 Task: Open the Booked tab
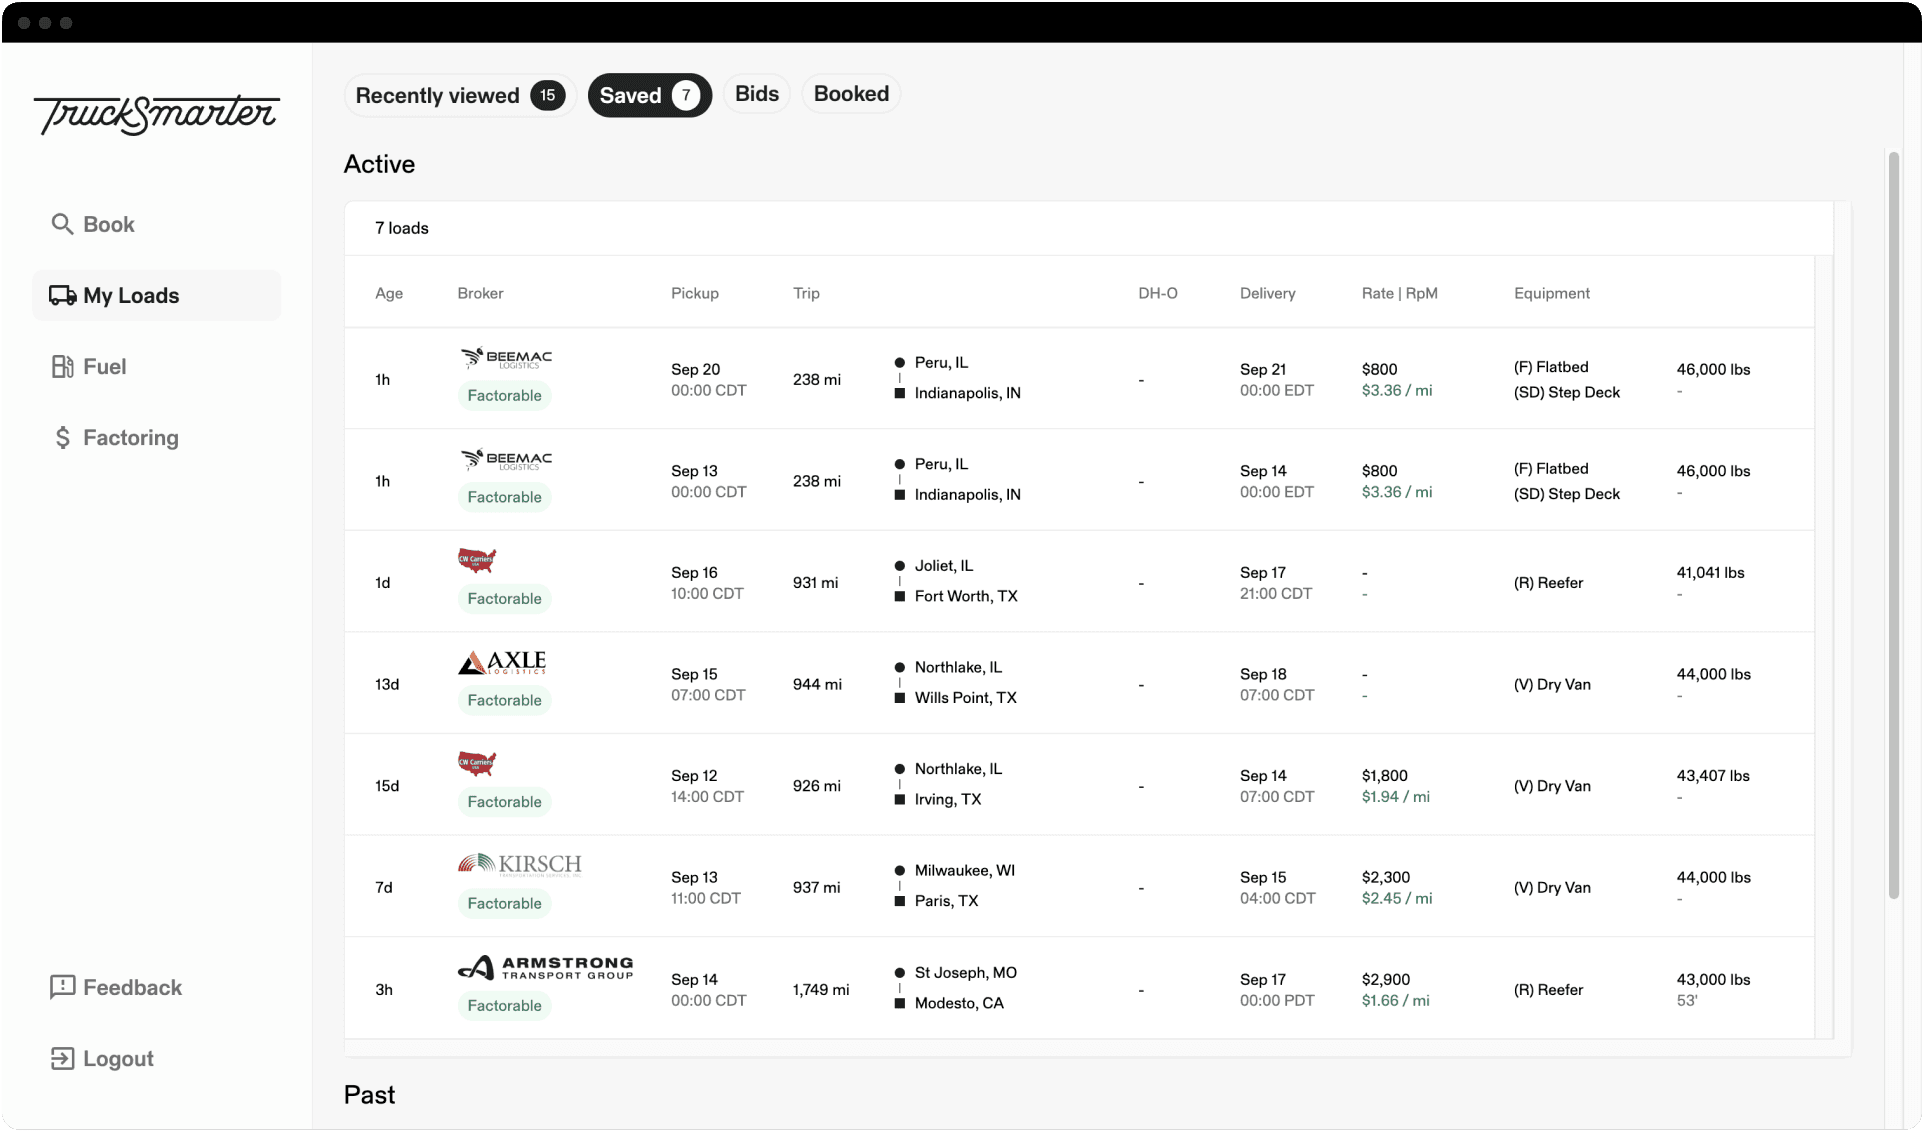(x=851, y=94)
